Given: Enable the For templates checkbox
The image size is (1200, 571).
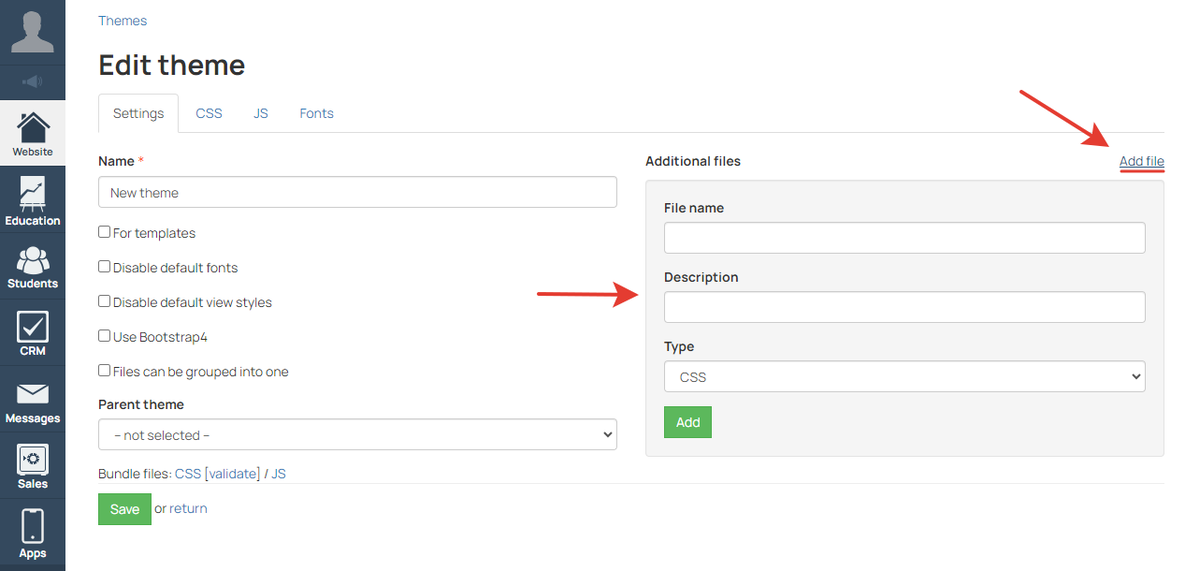Looking at the screenshot, I should (104, 232).
